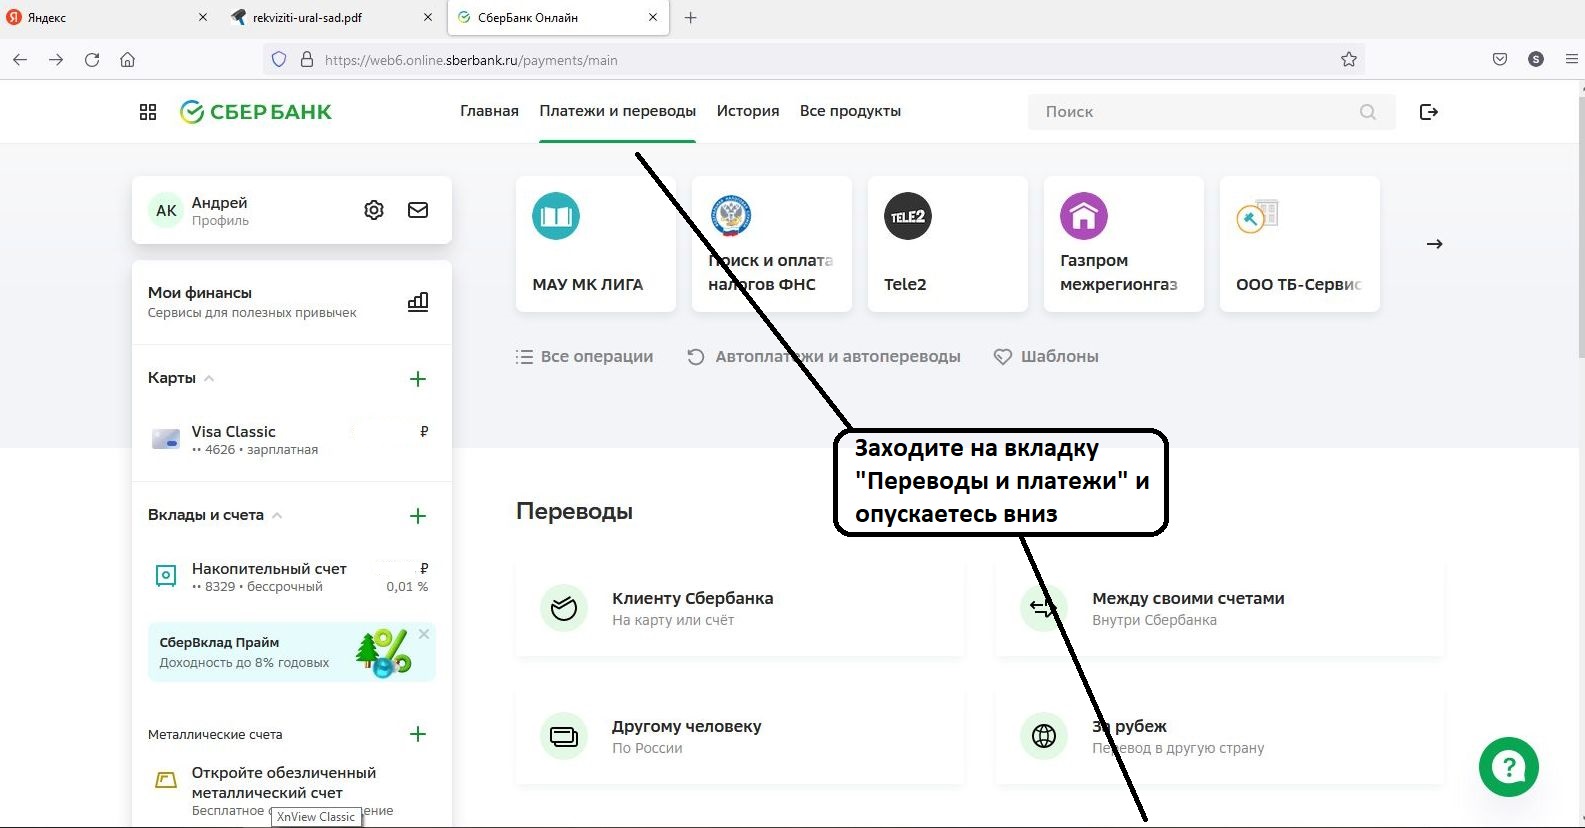
Task: Click browser forward arrow
Action: tap(56, 60)
